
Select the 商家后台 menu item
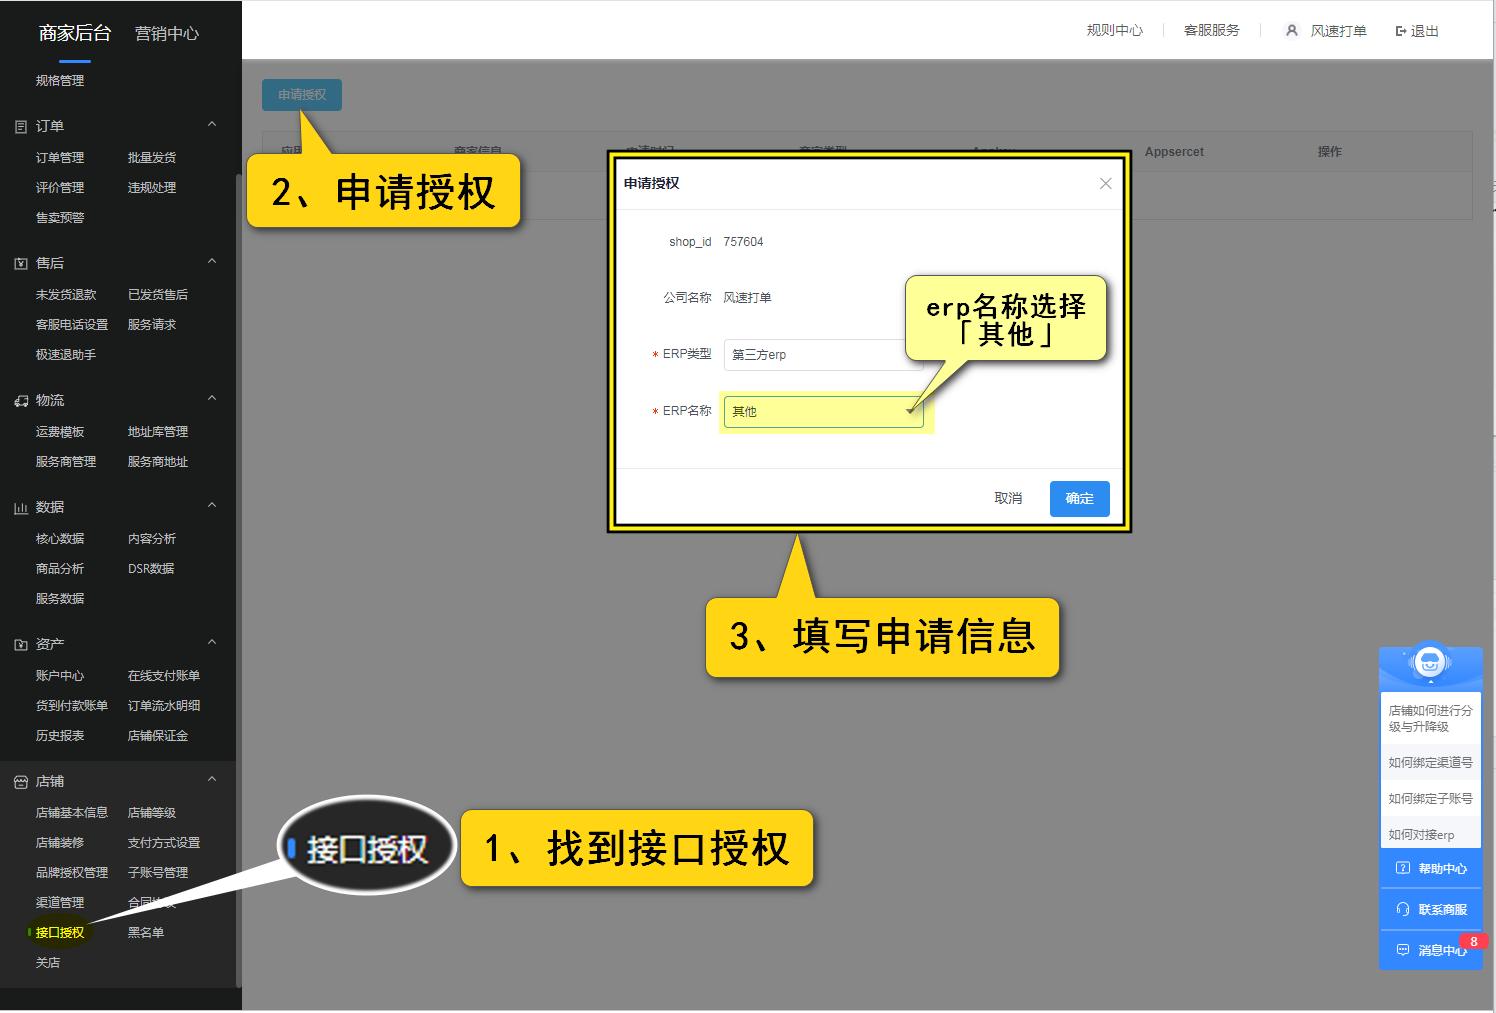75,33
